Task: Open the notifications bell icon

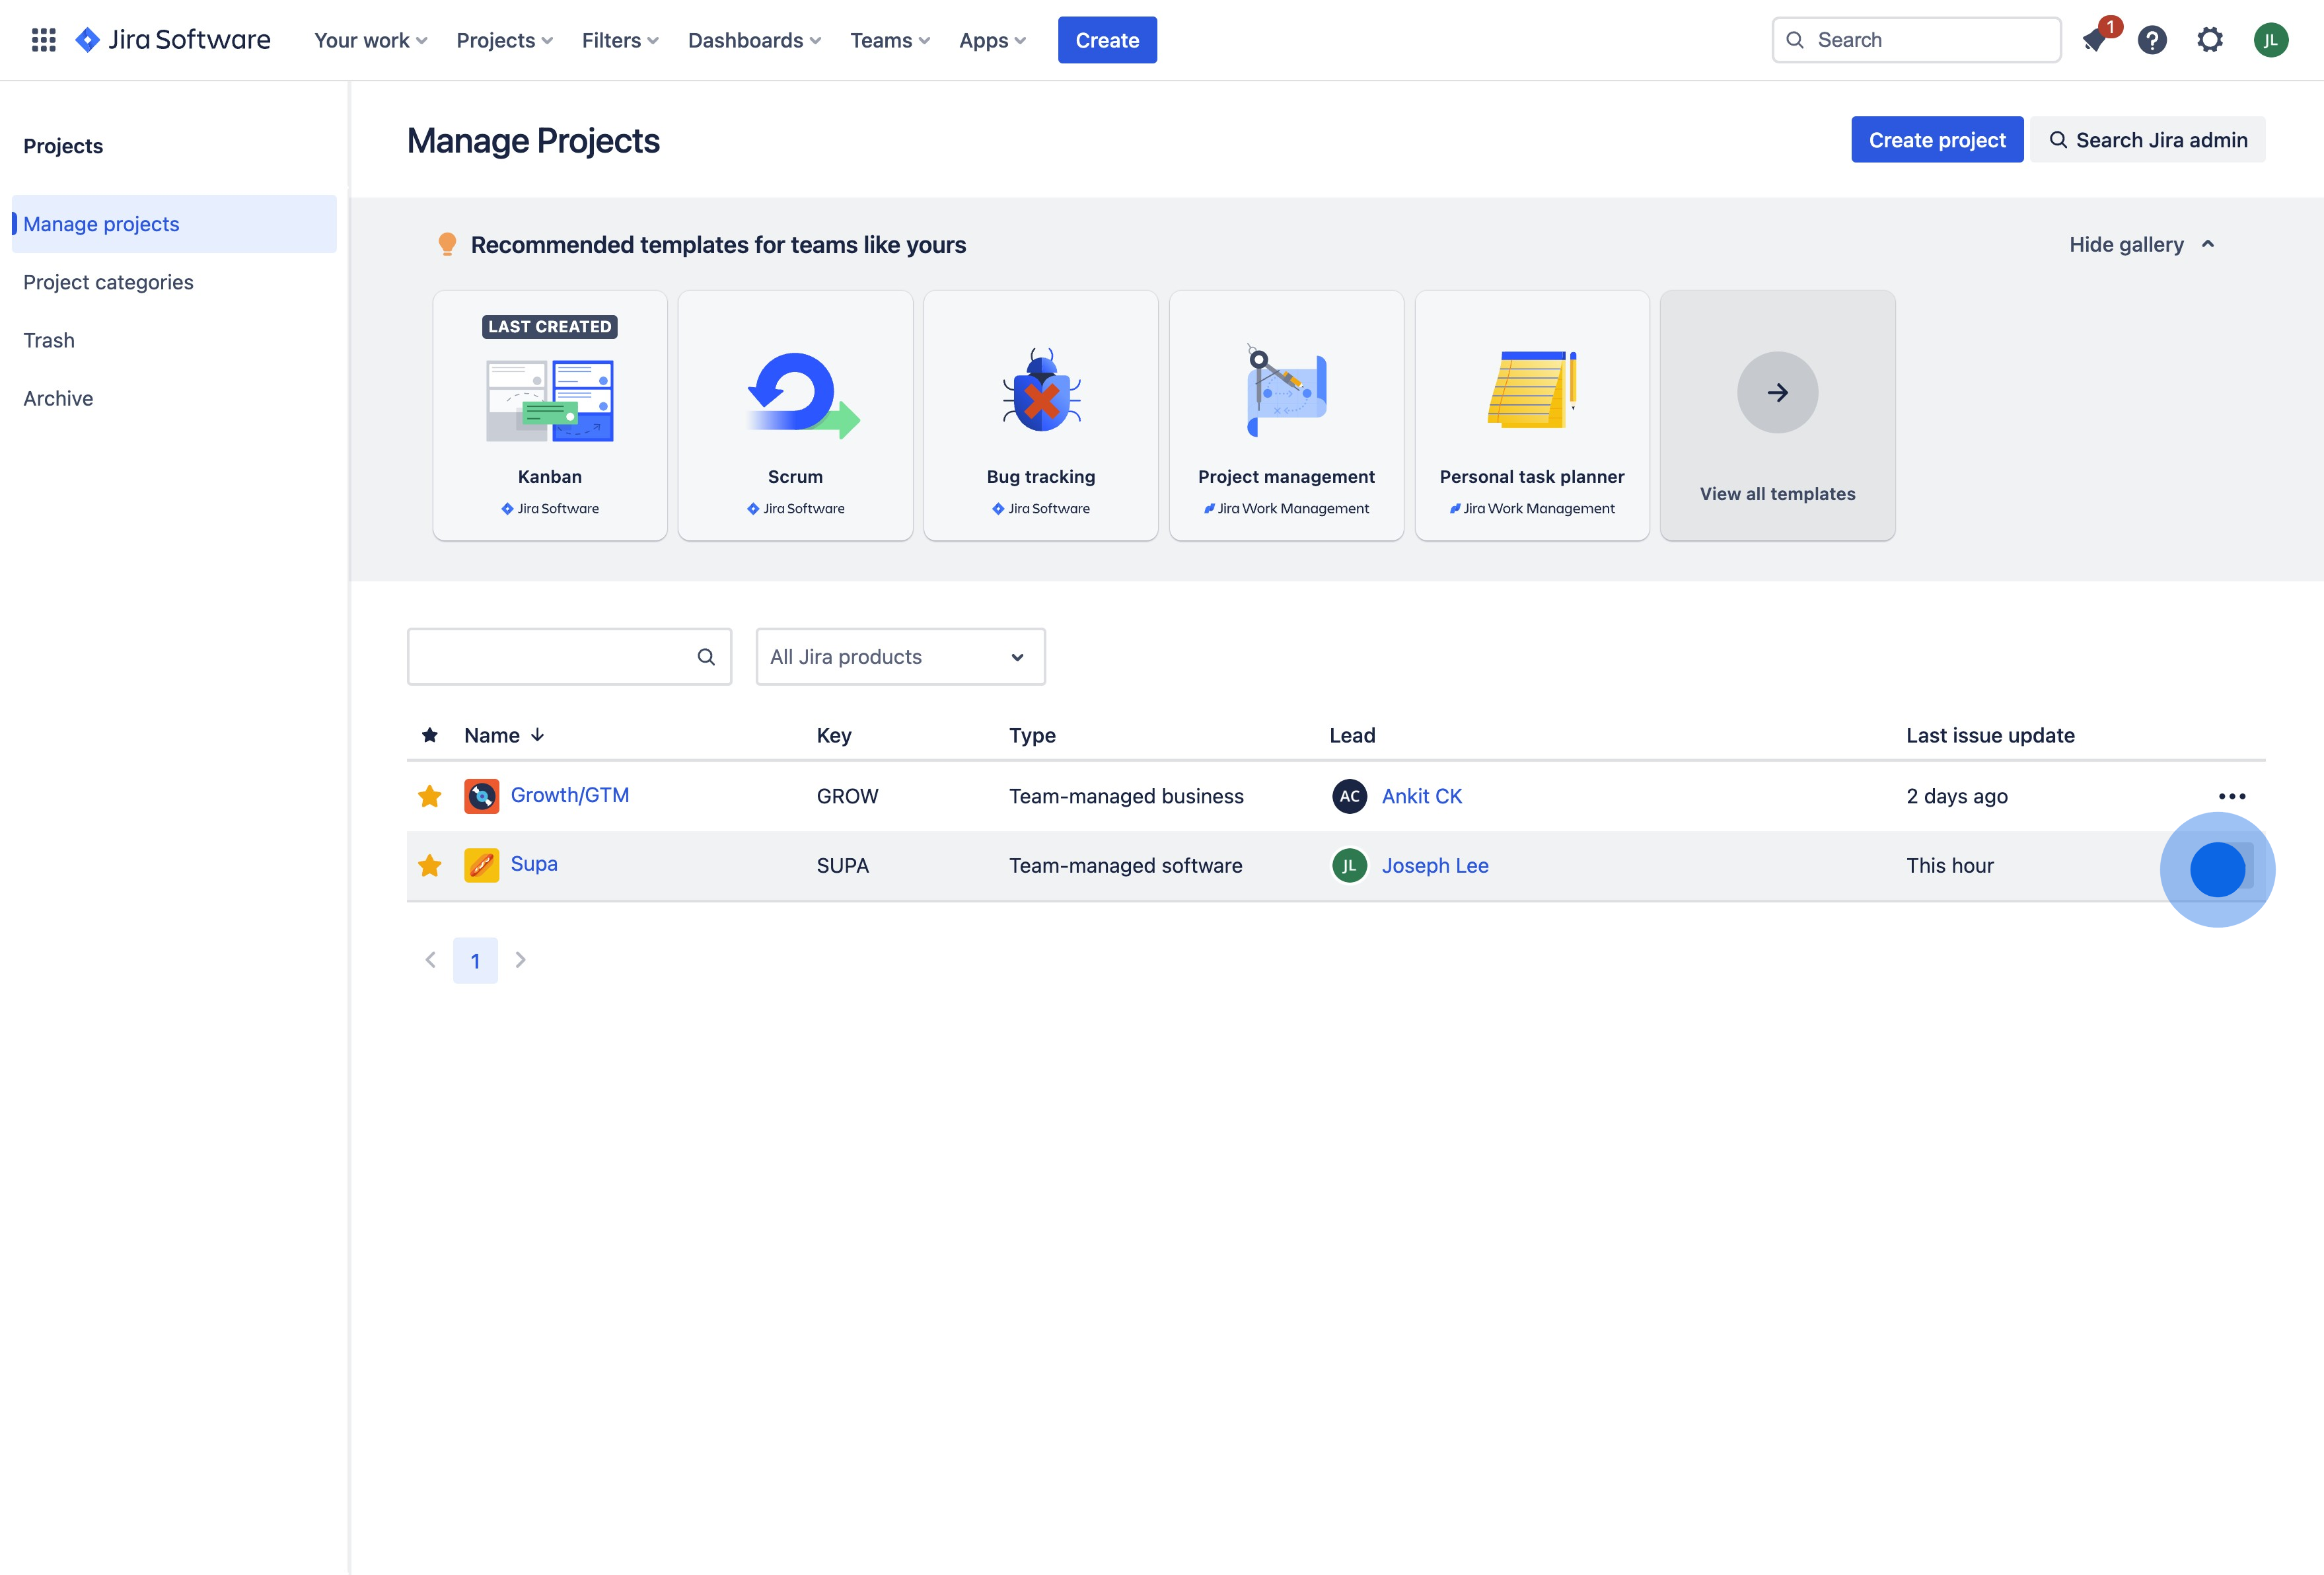Action: [2095, 40]
